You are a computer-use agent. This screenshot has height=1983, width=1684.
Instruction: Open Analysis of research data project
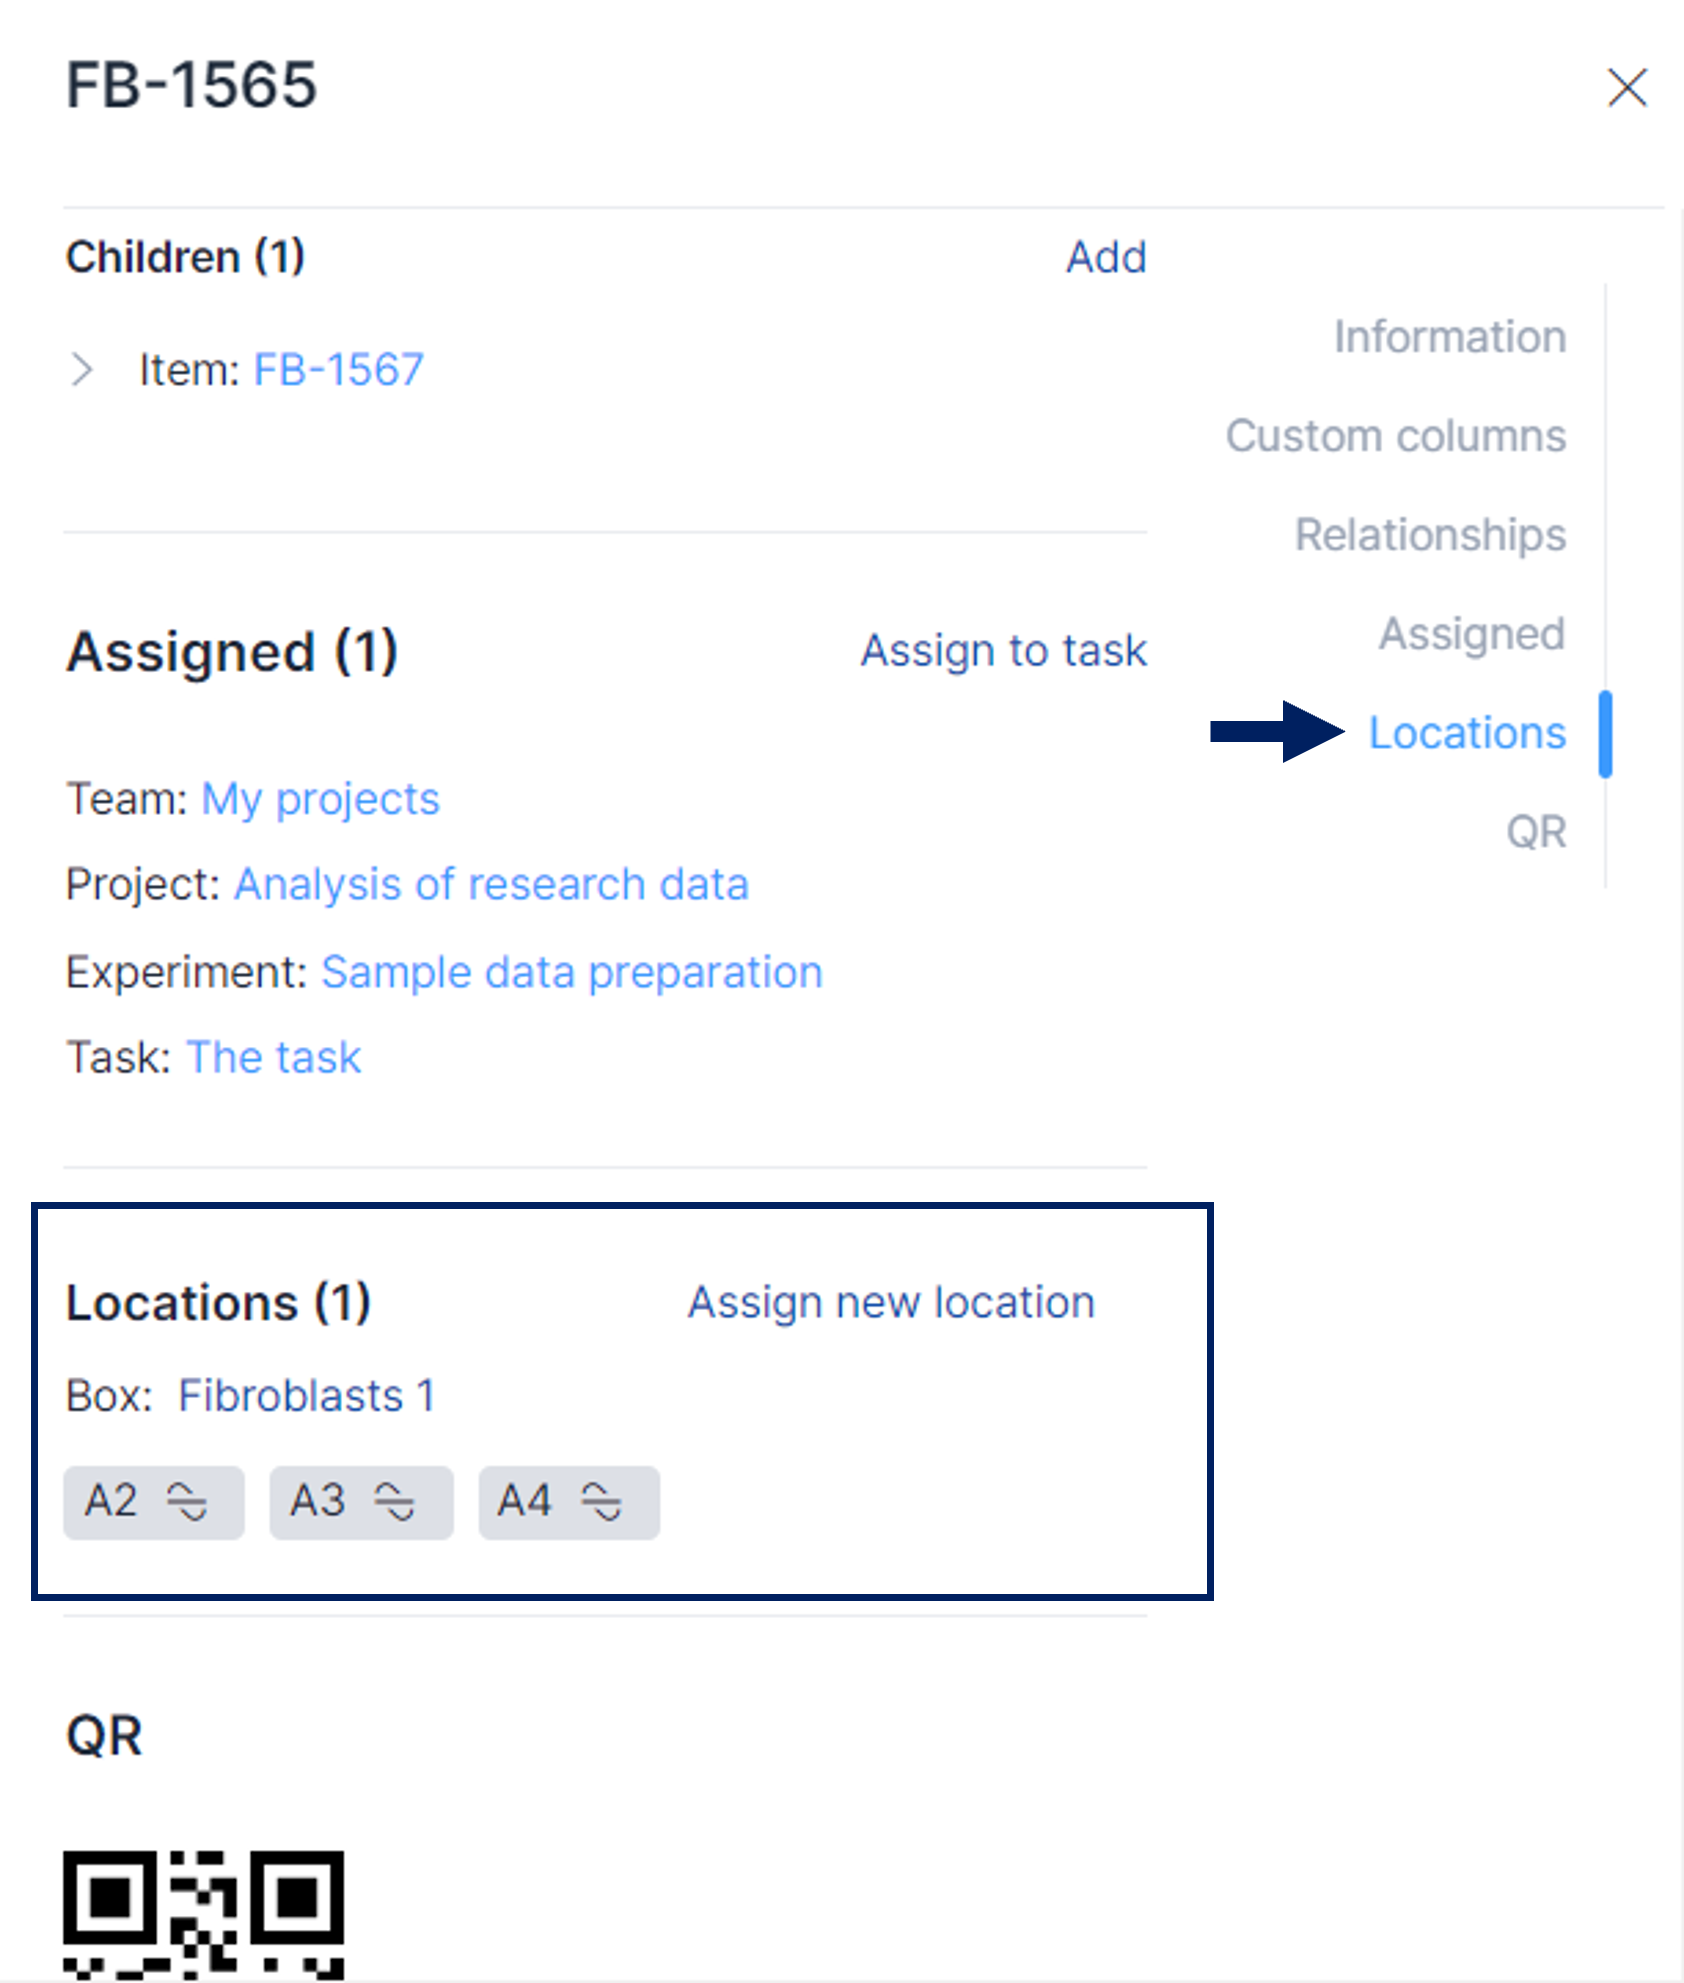(x=491, y=885)
